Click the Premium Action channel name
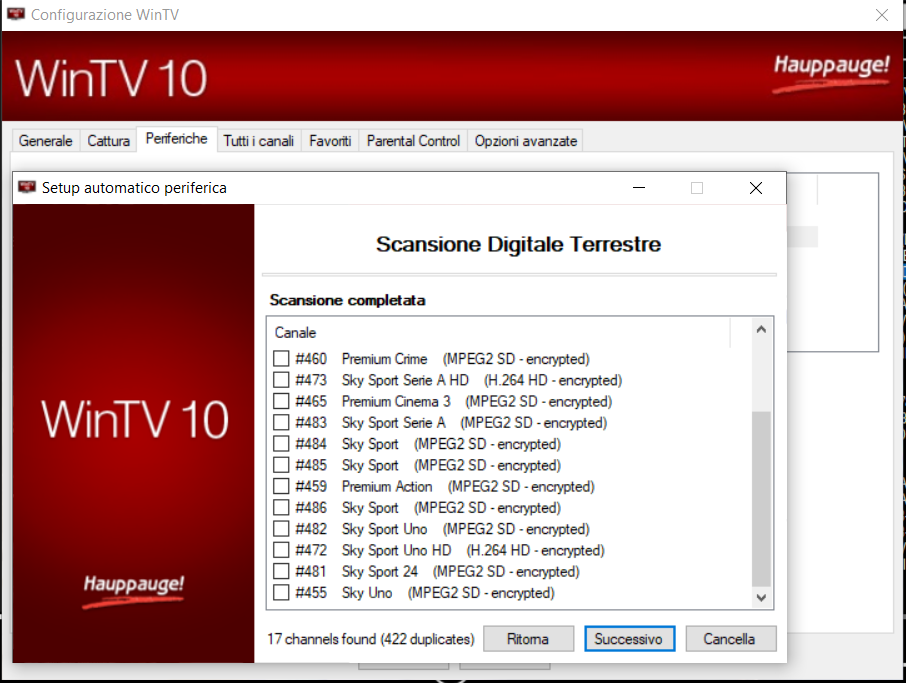906x683 pixels. (387, 487)
